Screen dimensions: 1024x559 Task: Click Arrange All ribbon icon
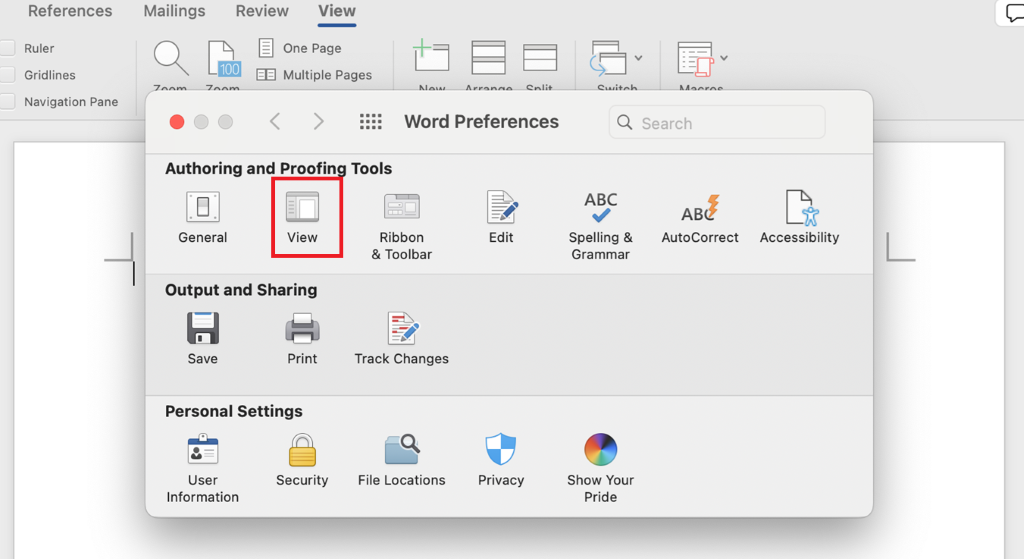click(488, 57)
